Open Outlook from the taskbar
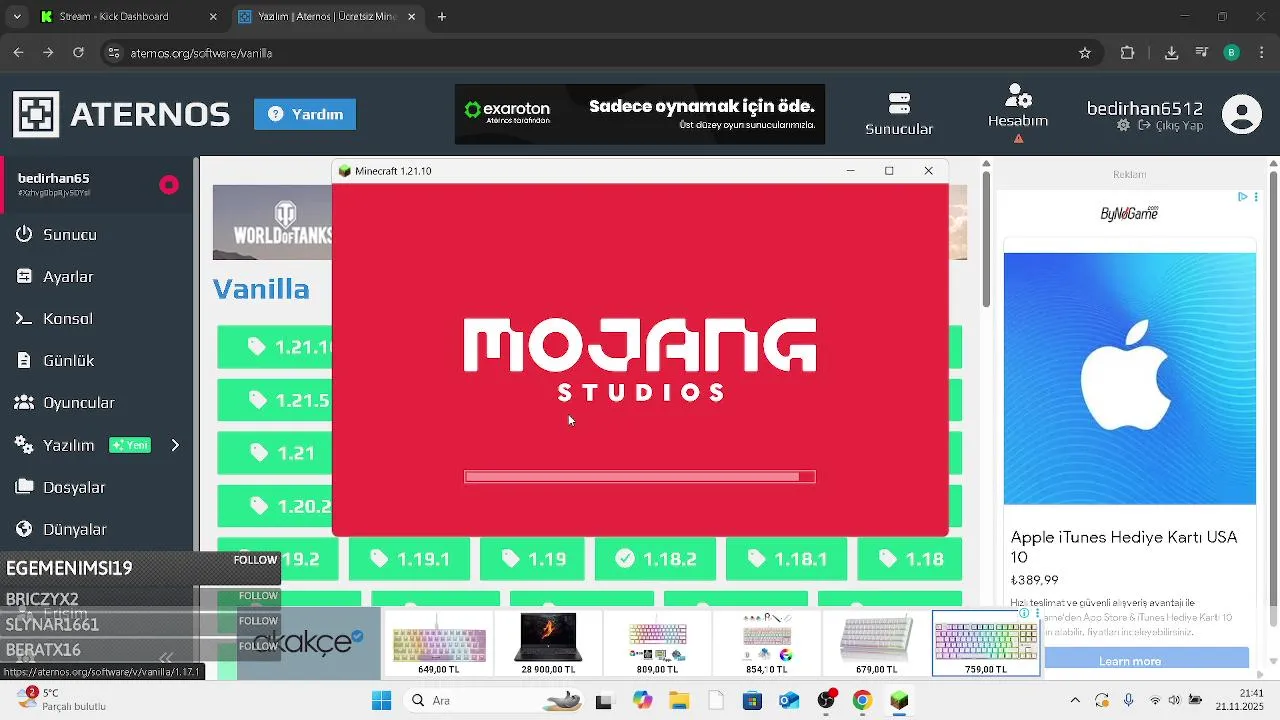The image size is (1280, 720). [x=789, y=701]
